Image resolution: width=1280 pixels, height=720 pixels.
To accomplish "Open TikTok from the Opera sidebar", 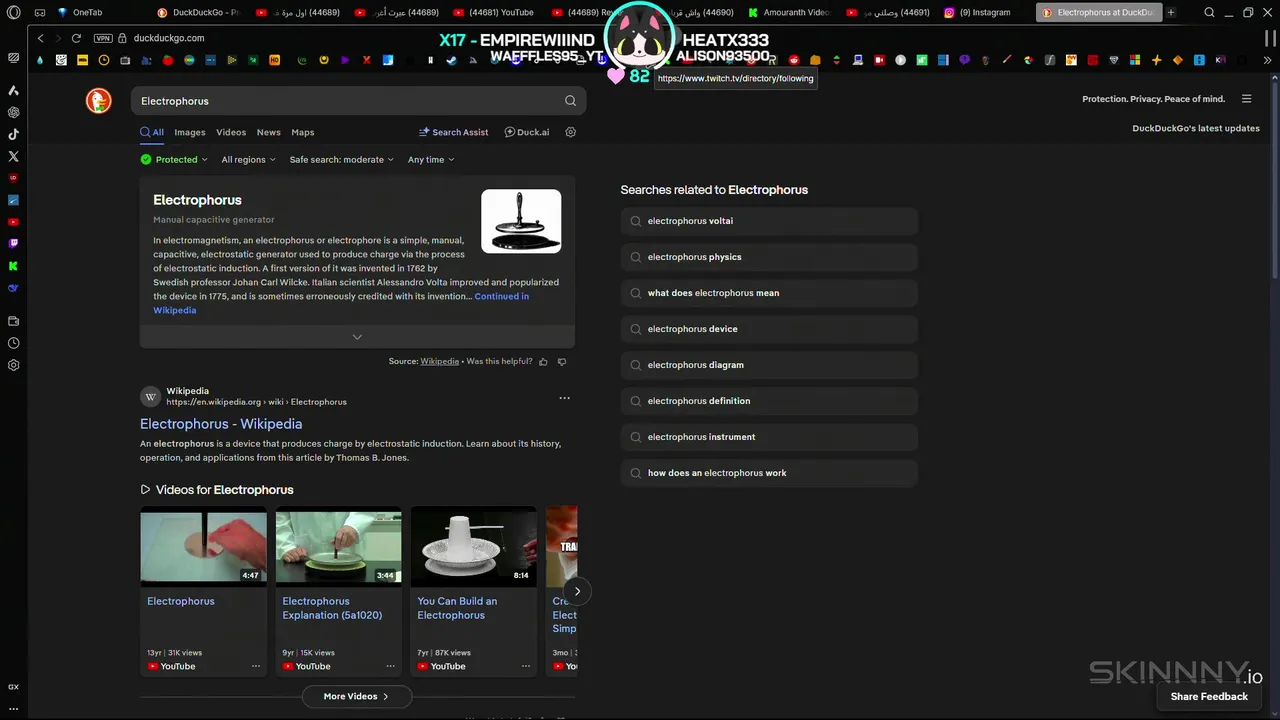I will 13,134.
